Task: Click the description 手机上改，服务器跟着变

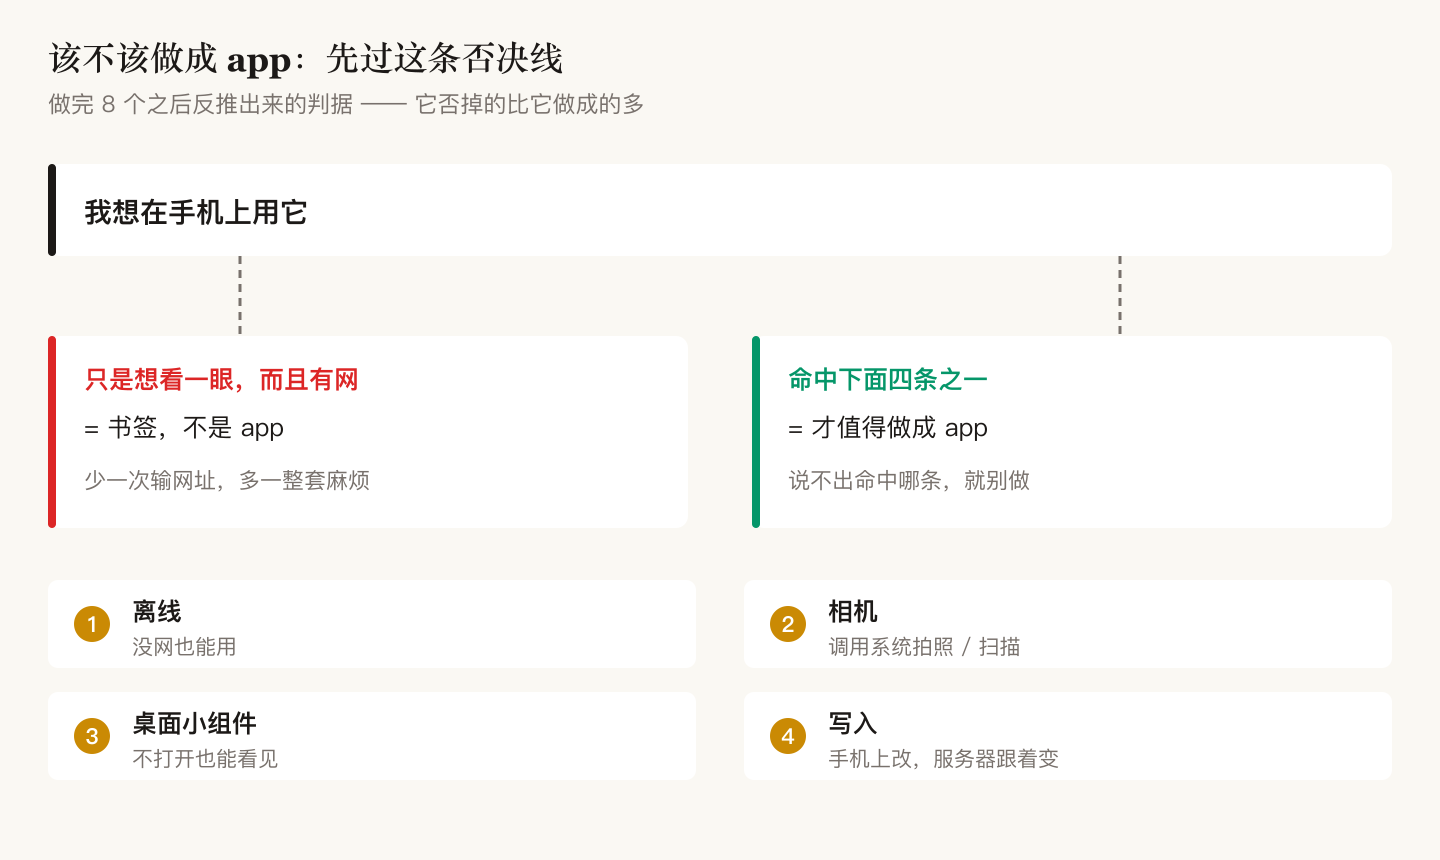Action: [943, 759]
